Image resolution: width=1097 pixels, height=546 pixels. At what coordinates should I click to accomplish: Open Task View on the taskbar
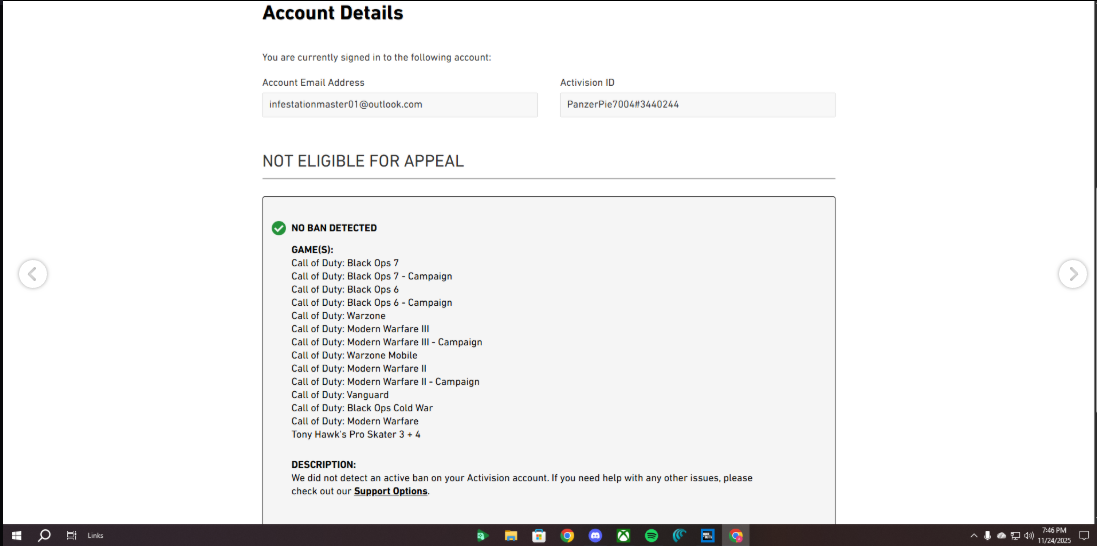(71, 536)
